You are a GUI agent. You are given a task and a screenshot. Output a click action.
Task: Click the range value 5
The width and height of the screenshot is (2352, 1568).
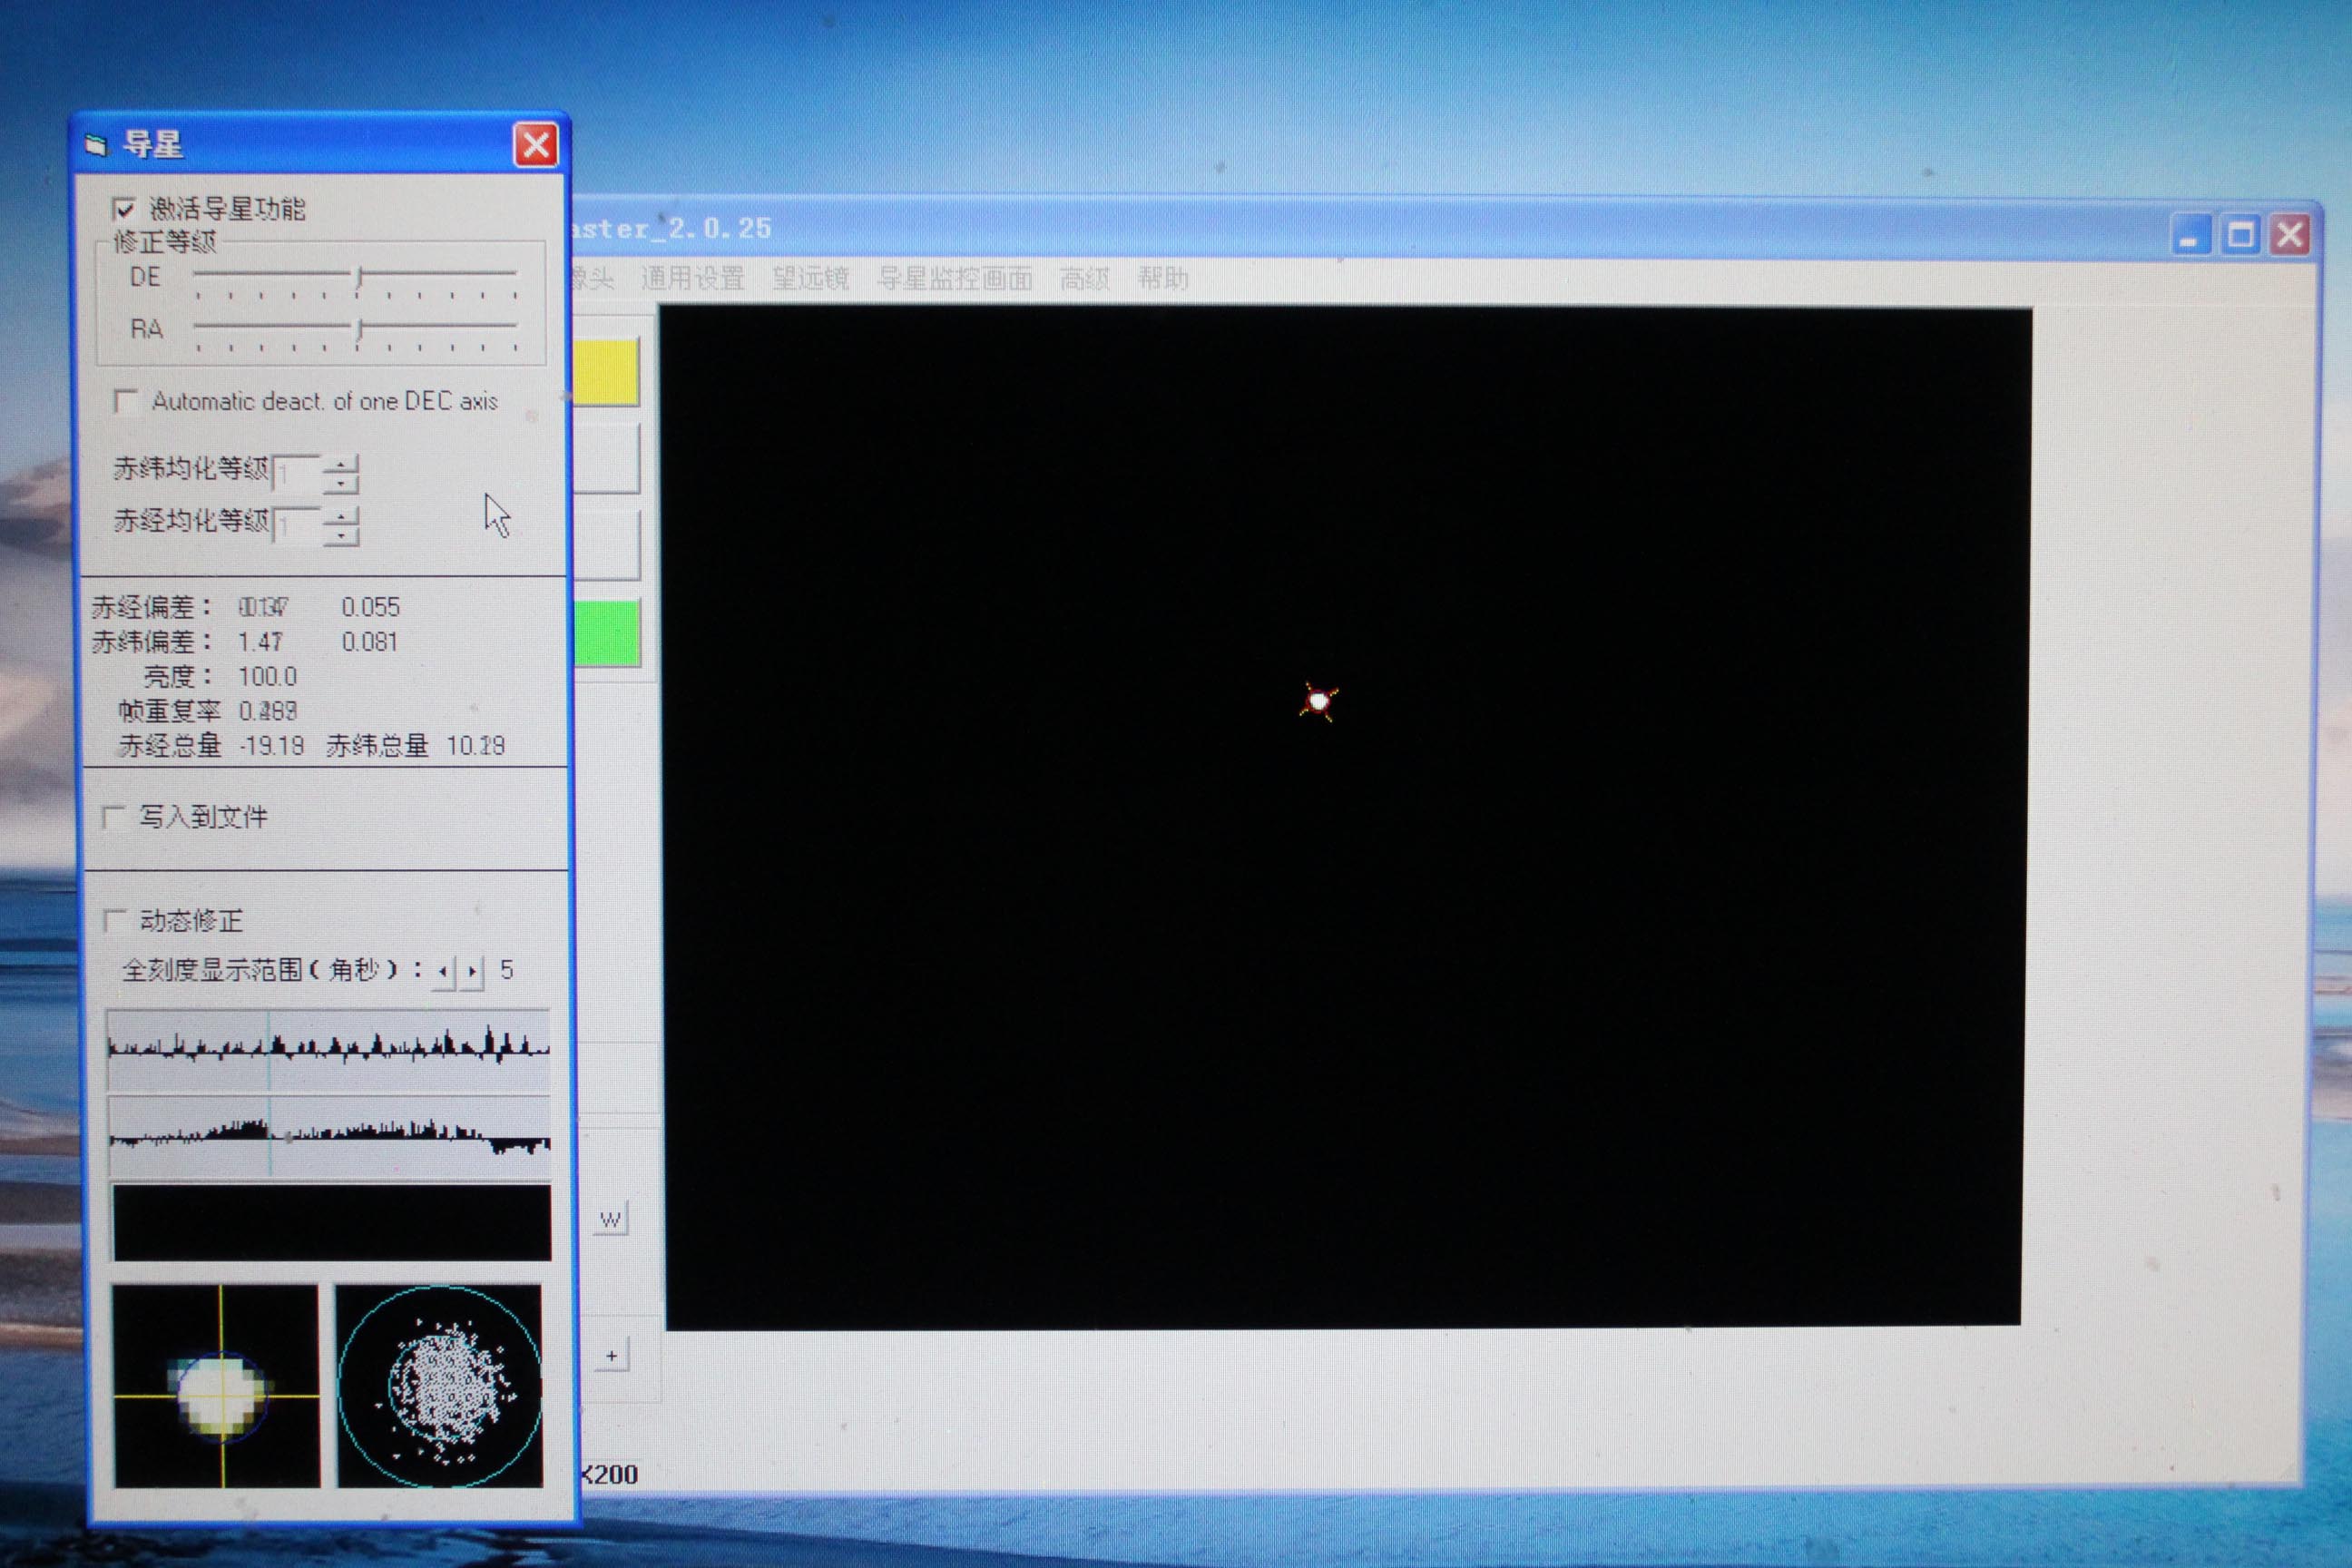click(x=507, y=970)
